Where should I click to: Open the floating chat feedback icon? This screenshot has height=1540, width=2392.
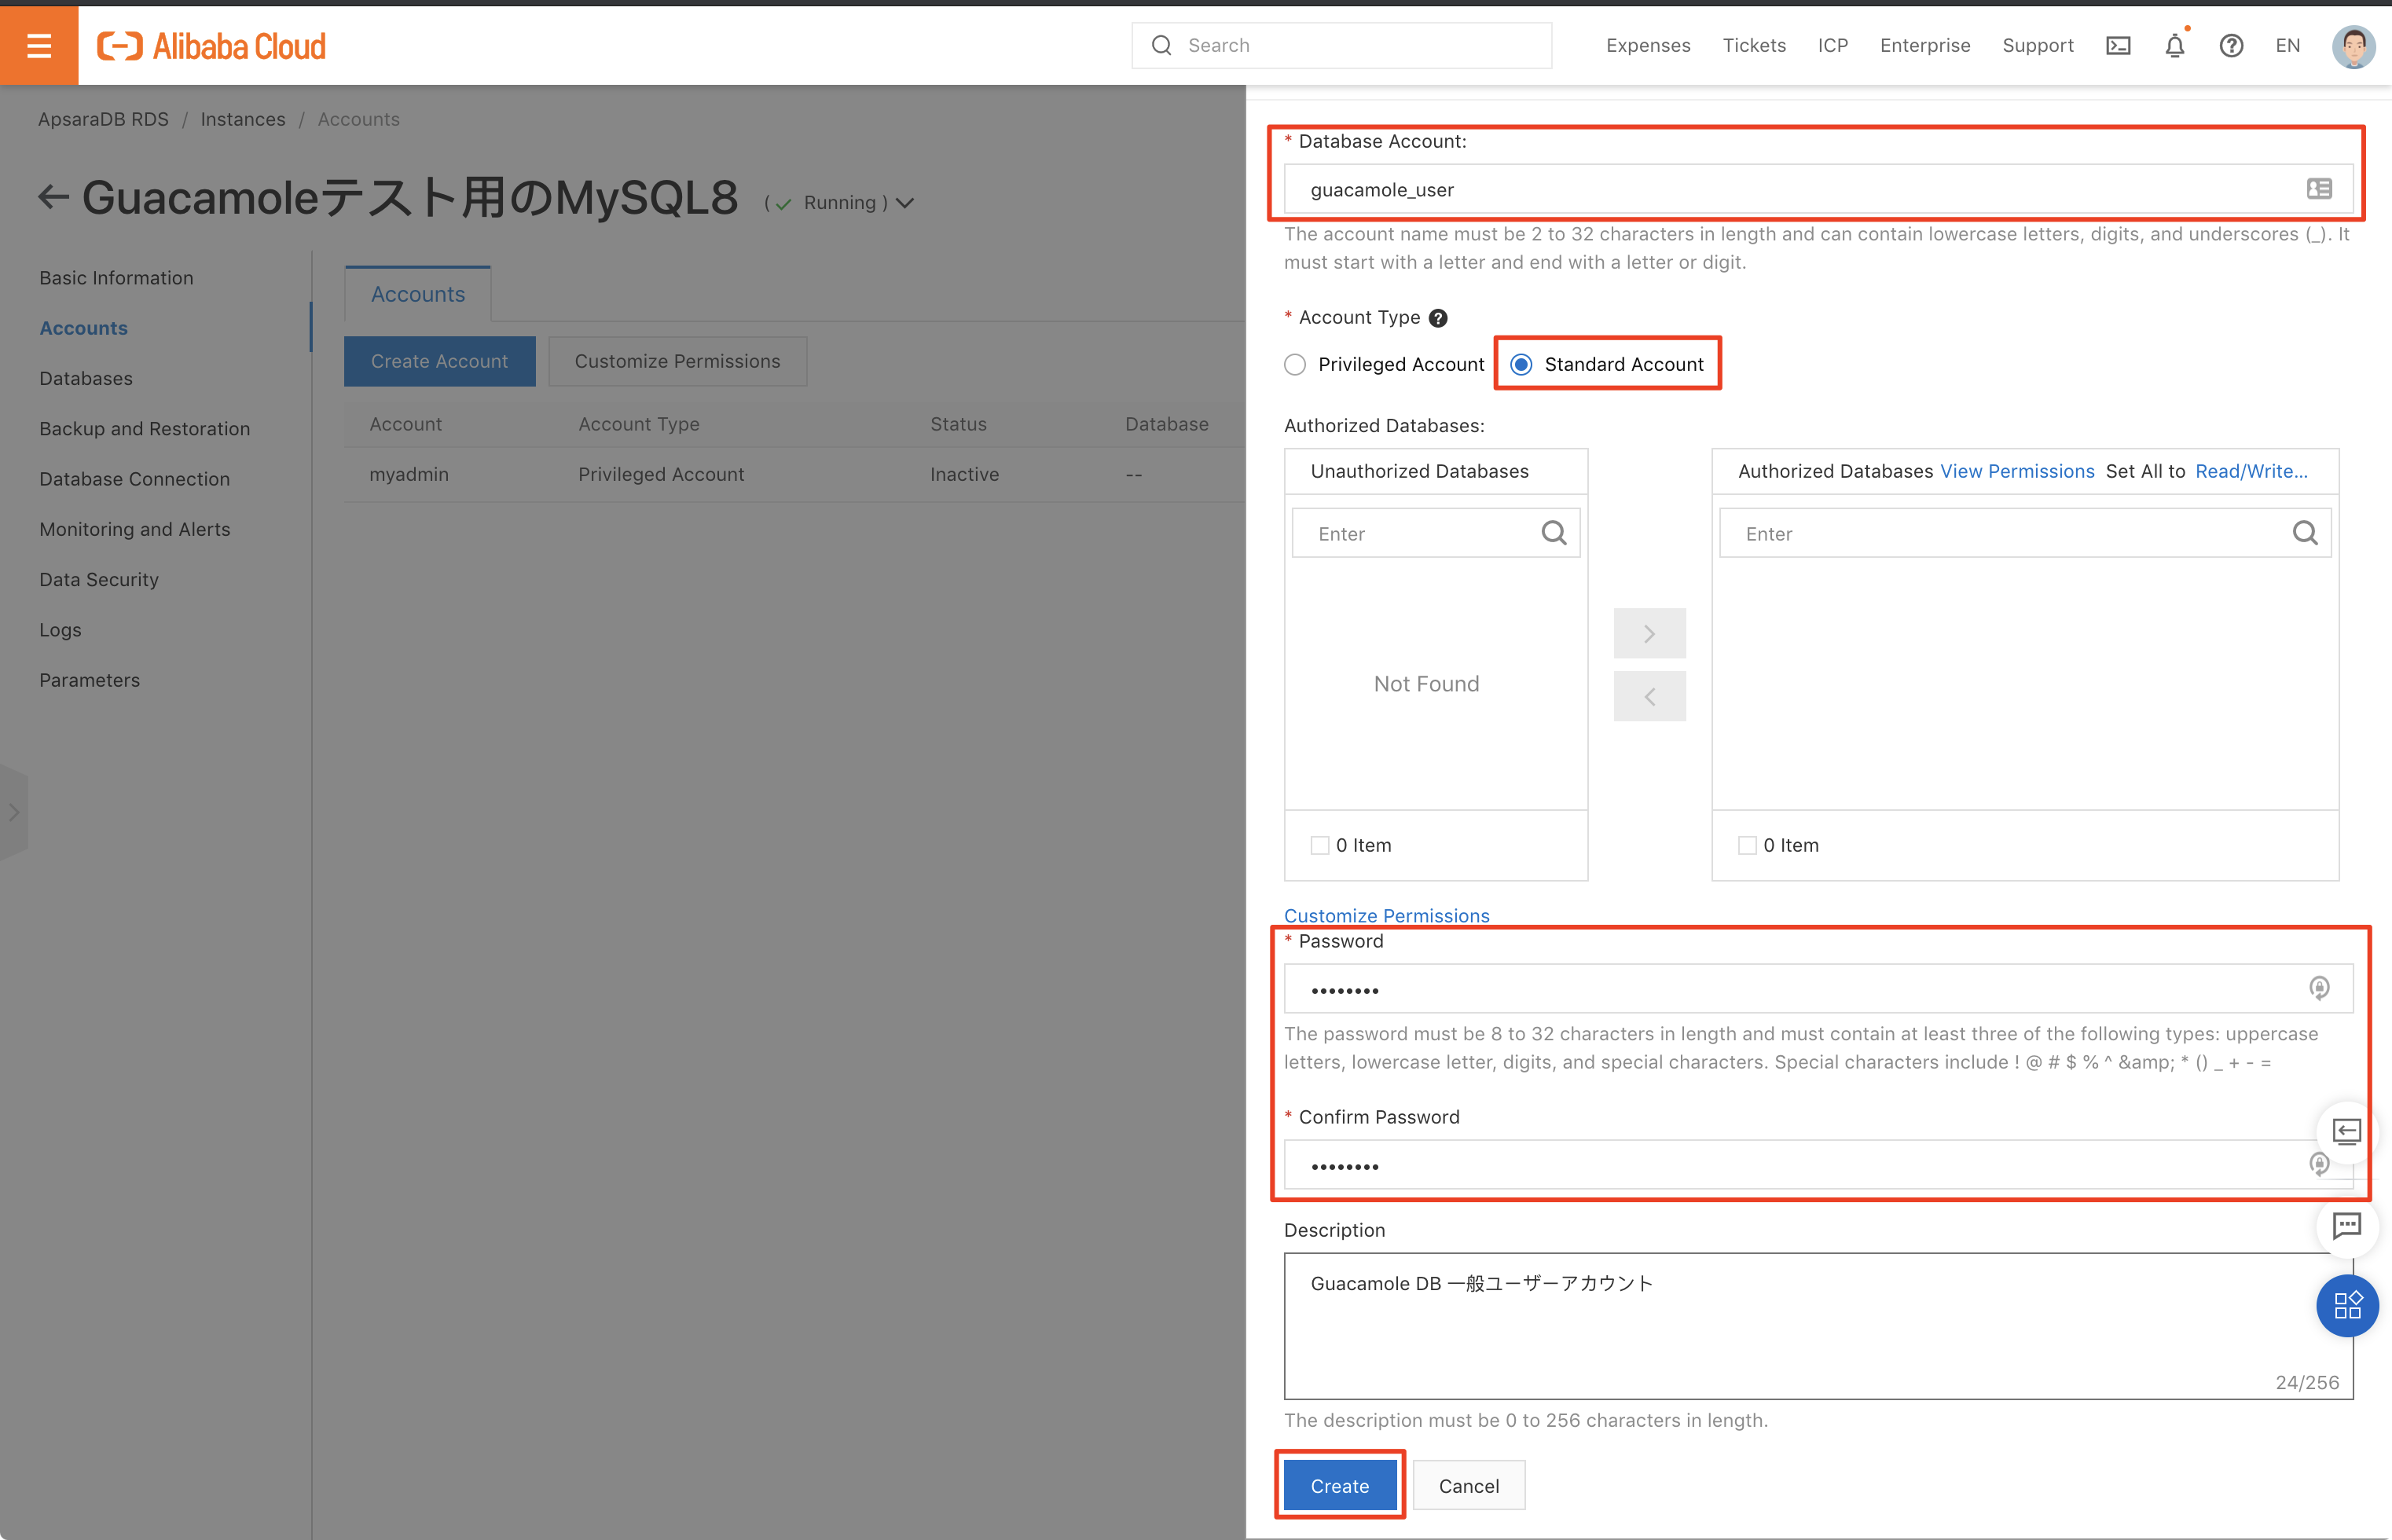(x=2346, y=1225)
